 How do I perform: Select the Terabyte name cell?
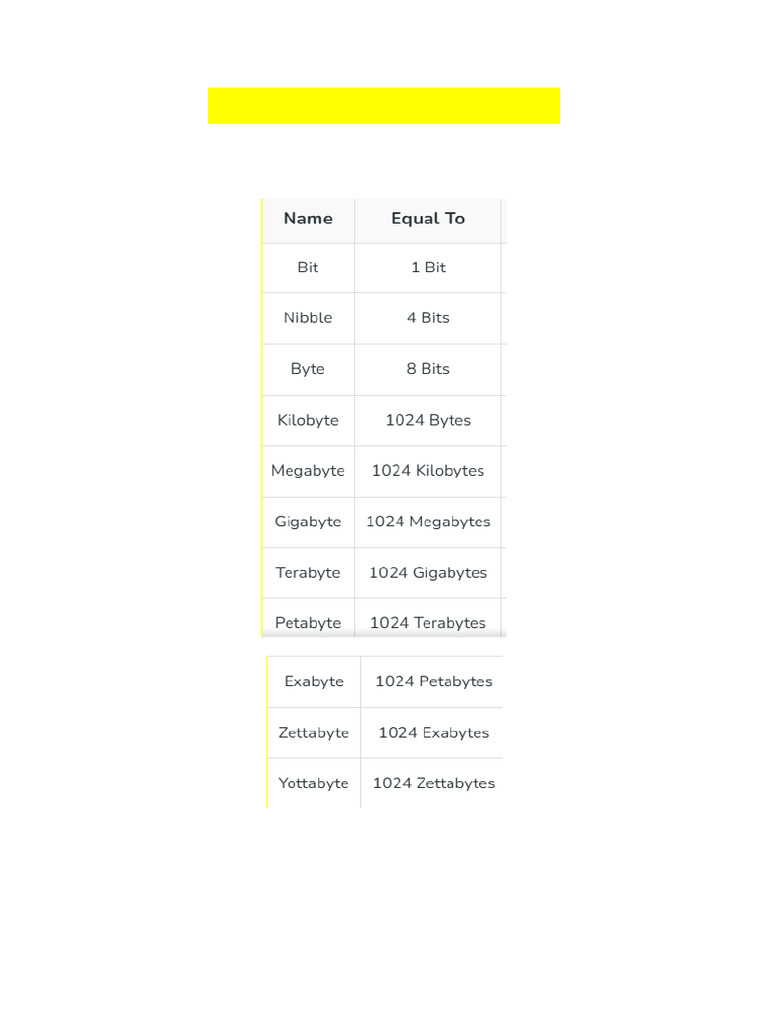308,573
